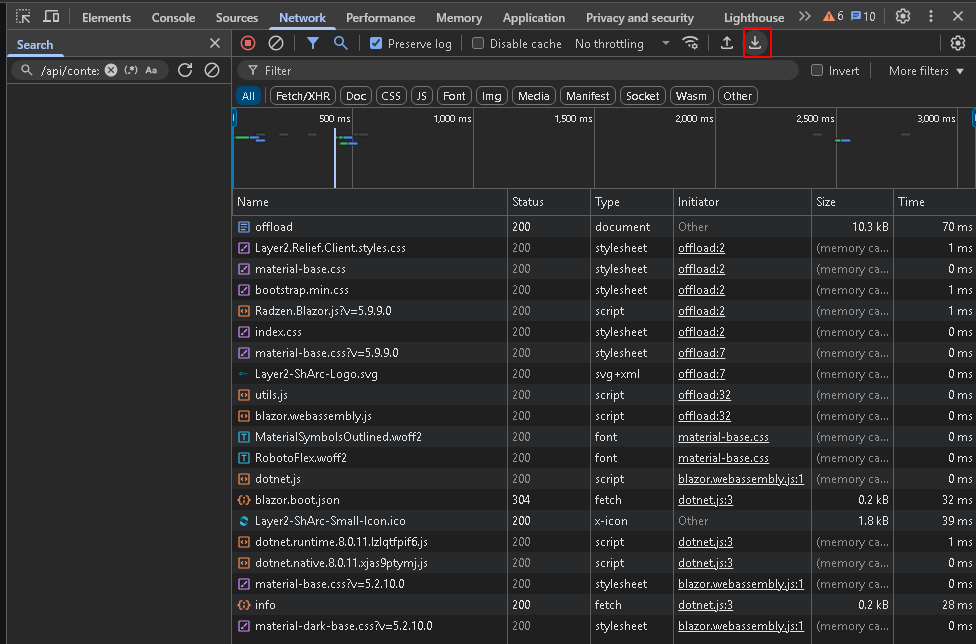Expand the hidden DevTools panels menu

[804, 17]
